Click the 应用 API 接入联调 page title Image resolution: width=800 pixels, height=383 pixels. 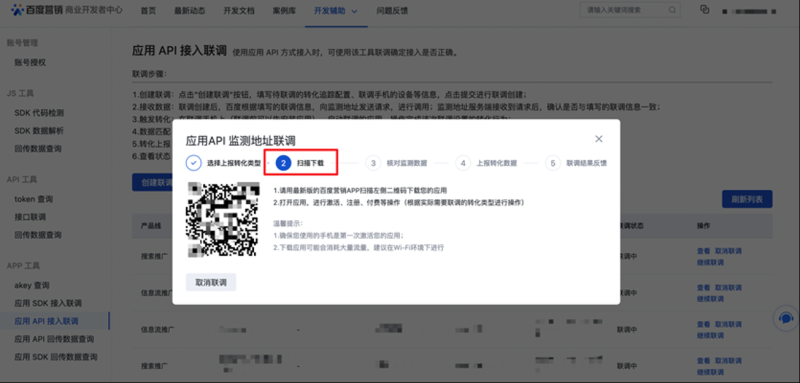pos(179,50)
